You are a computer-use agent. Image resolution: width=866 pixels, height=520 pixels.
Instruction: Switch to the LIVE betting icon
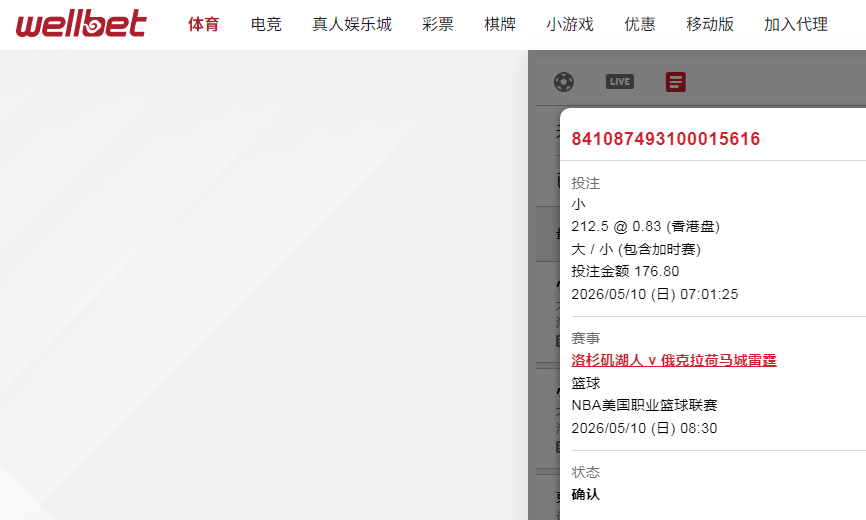click(x=620, y=82)
